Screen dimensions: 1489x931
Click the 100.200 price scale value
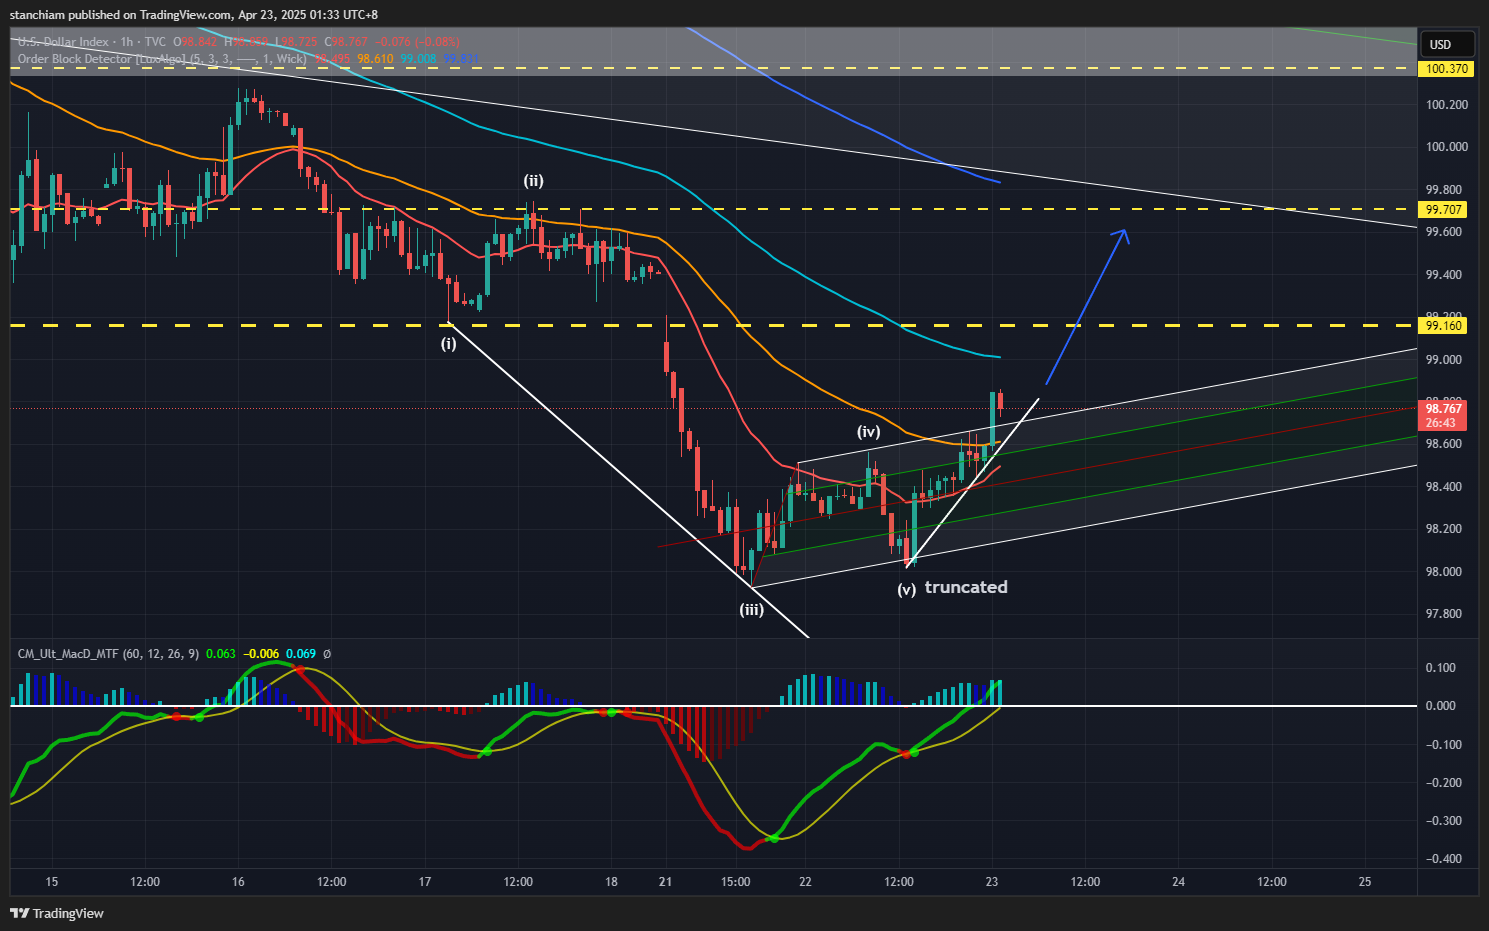[1447, 105]
